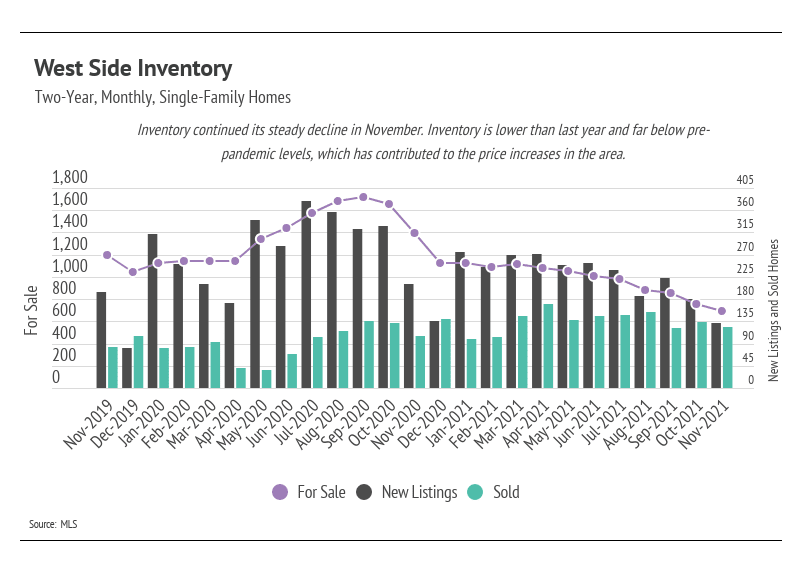Click the Nov-2019 For Sale line data point

(107, 255)
